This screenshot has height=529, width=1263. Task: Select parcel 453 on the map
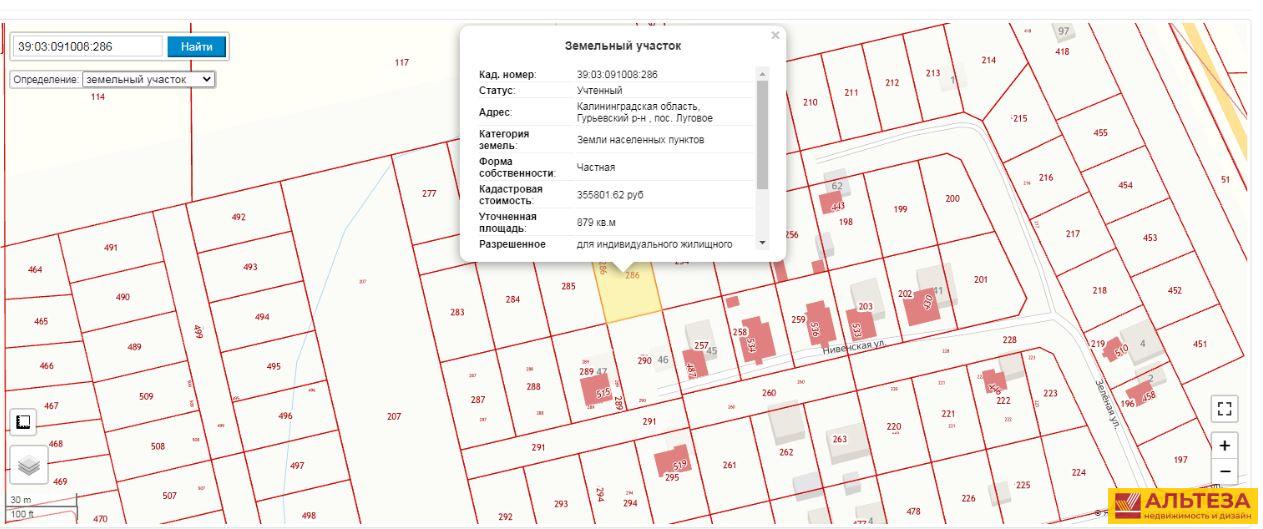click(x=1149, y=238)
